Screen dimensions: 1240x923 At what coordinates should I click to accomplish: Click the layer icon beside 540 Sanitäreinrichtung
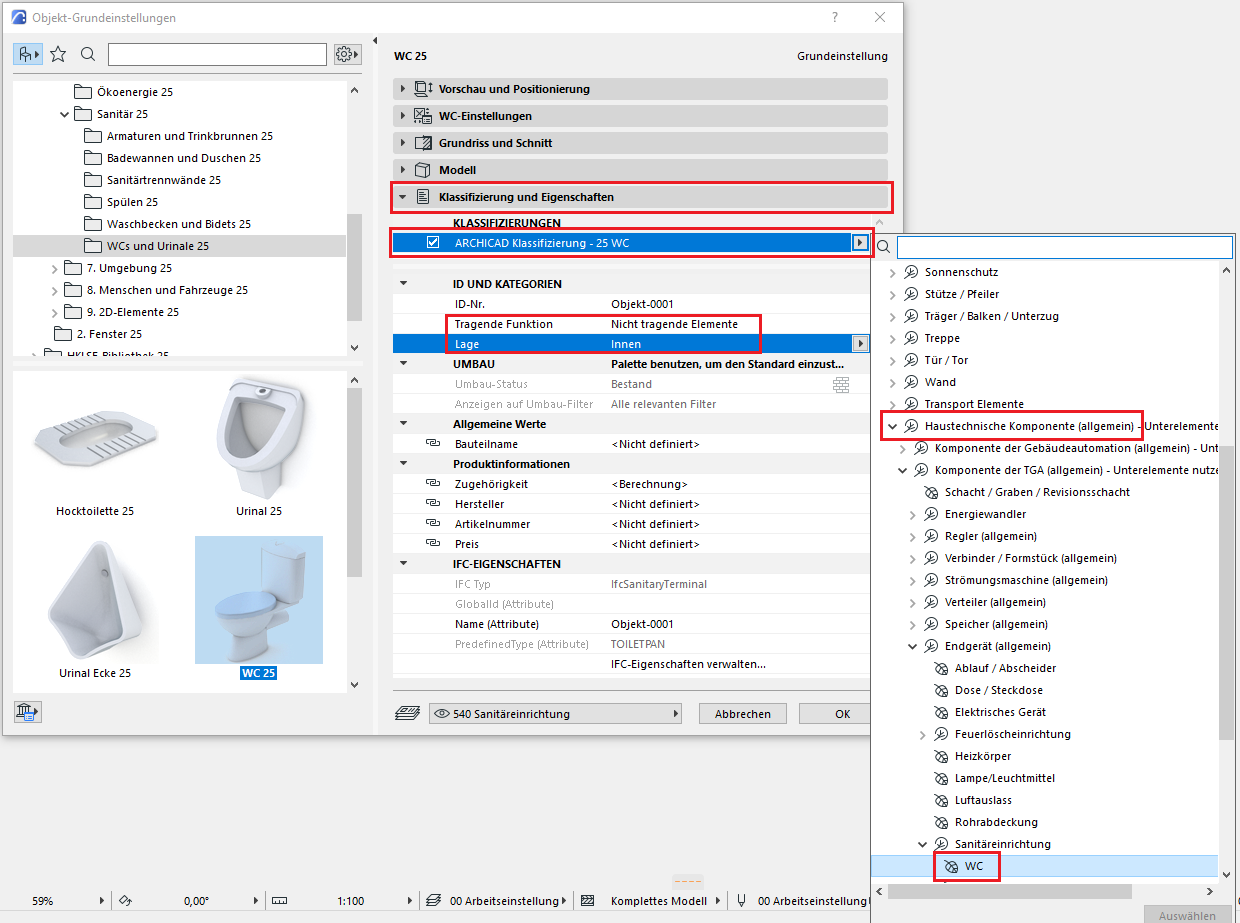point(408,714)
